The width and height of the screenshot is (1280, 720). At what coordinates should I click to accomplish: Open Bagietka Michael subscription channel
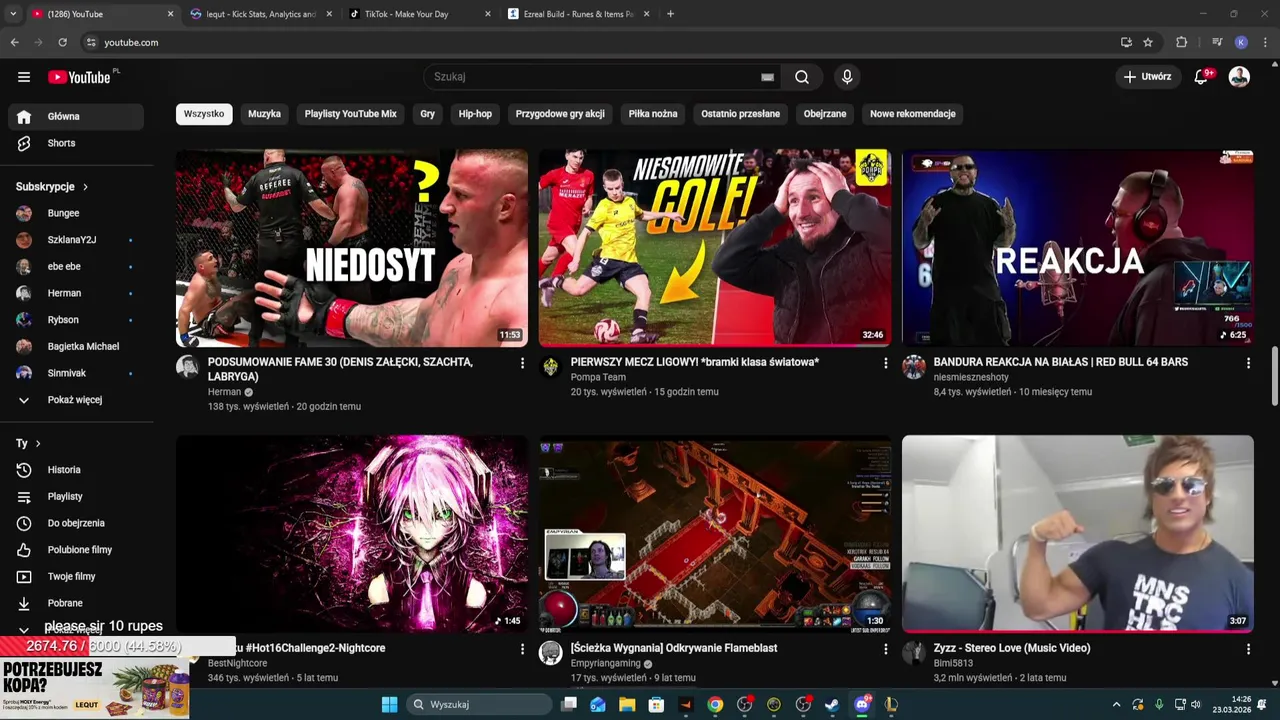coord(76,346)
